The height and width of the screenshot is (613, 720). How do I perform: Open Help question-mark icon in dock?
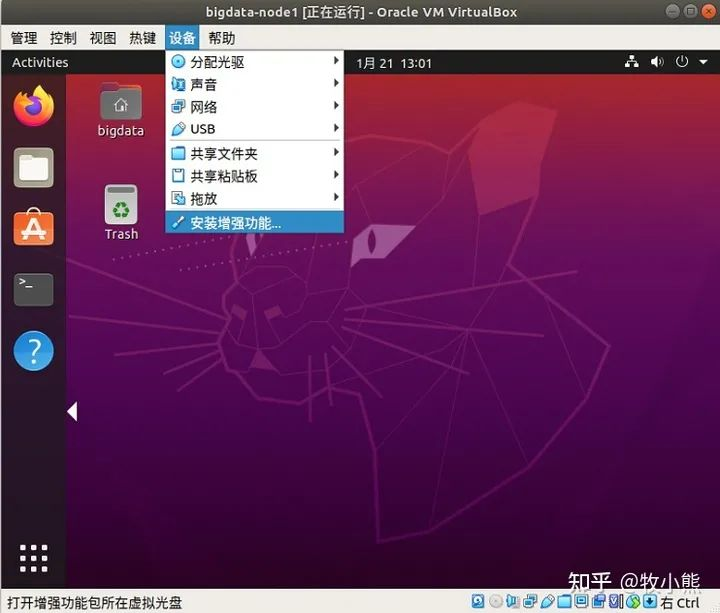[x=34, y=351]
